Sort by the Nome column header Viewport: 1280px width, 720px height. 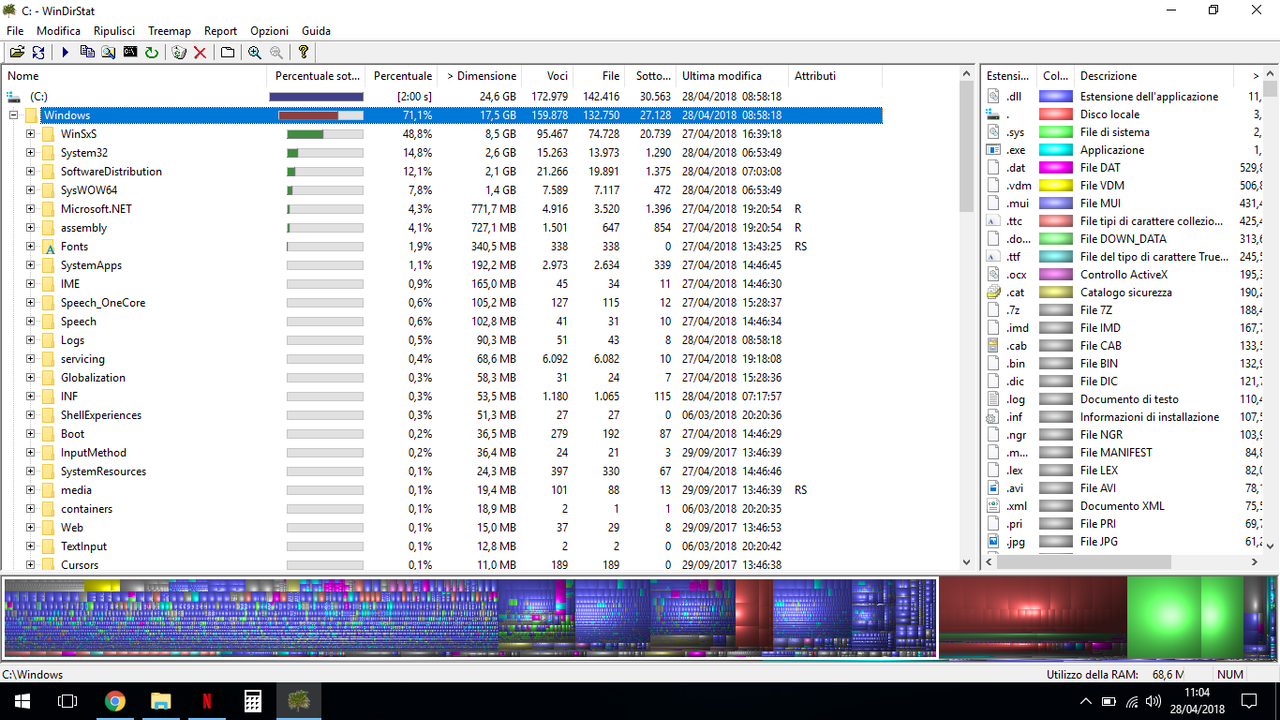click(x=135, y=76)
